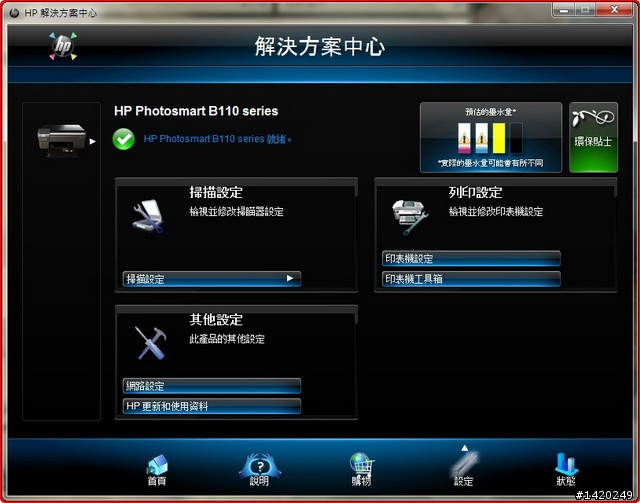Viewport: 640px width, 503px height.
Task: Click the HP logo icon in header
Action: coord(63,46)
